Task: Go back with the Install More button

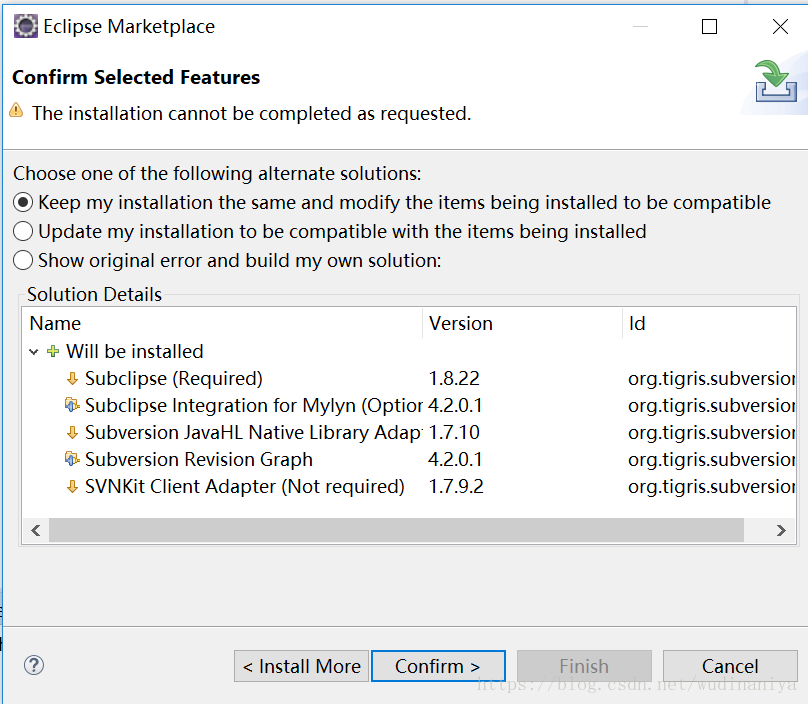Action: (301, 666)
